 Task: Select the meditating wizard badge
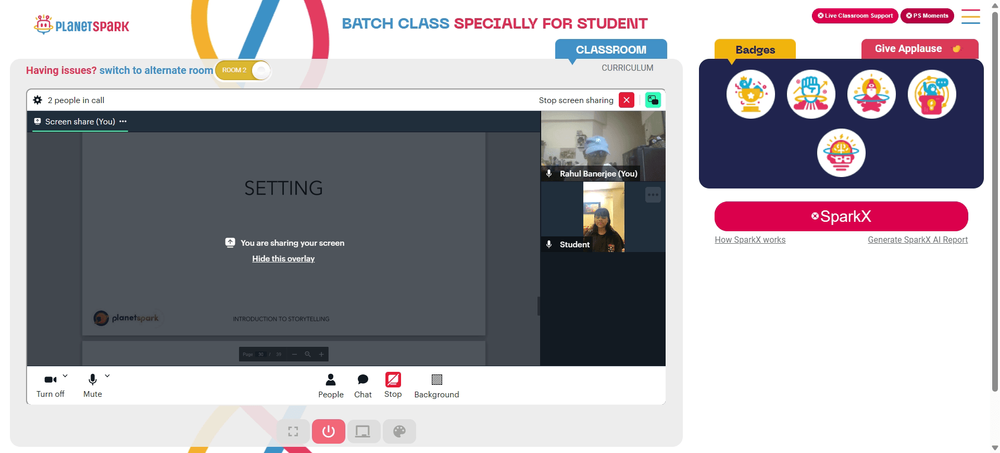[871, 94]
